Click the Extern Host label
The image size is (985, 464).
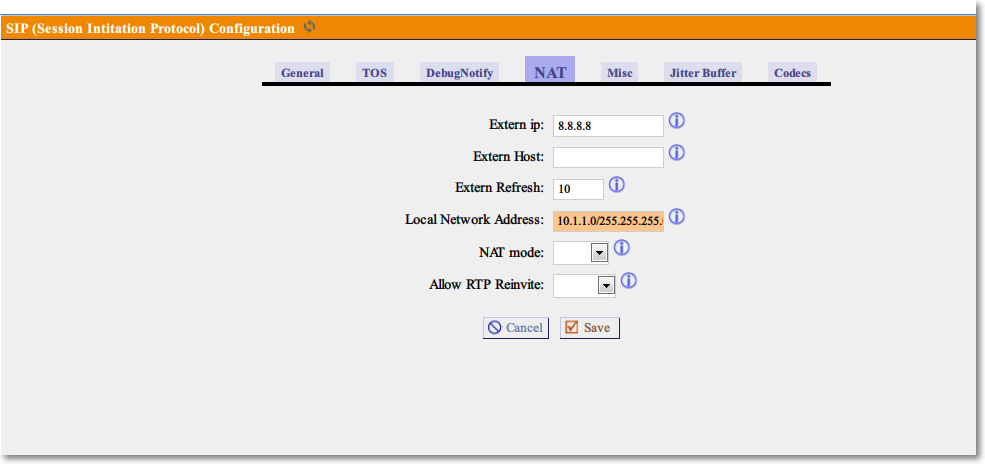point(509,156)
